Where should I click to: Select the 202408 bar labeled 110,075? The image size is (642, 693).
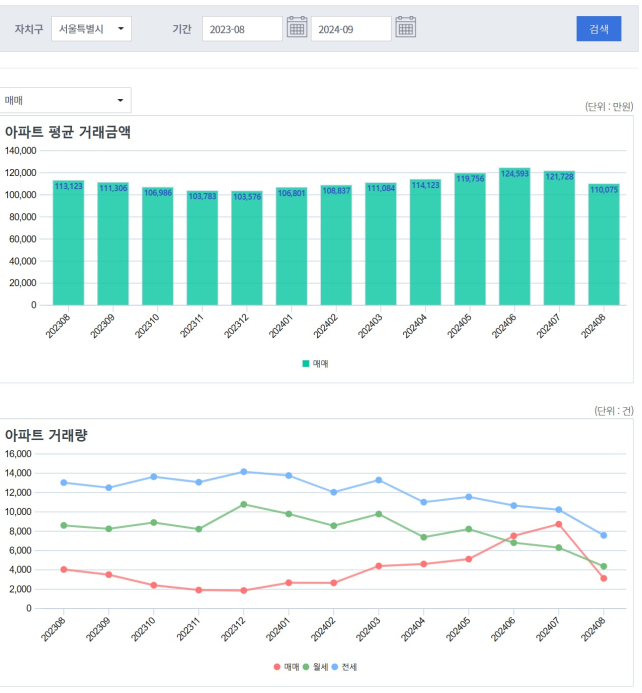(x=604, y=244)
